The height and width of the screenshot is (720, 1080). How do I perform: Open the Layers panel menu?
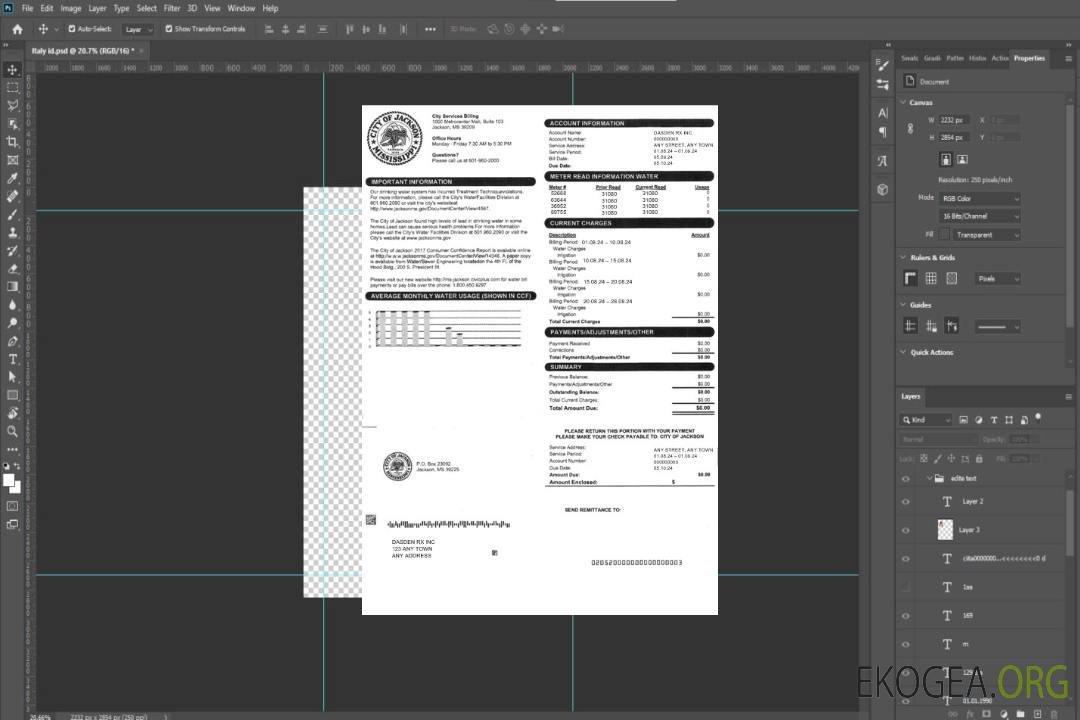point(1068,397)
